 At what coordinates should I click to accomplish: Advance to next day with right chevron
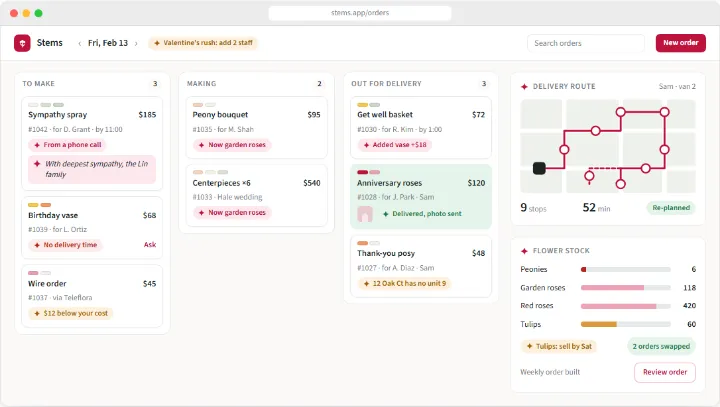point(136,43)
